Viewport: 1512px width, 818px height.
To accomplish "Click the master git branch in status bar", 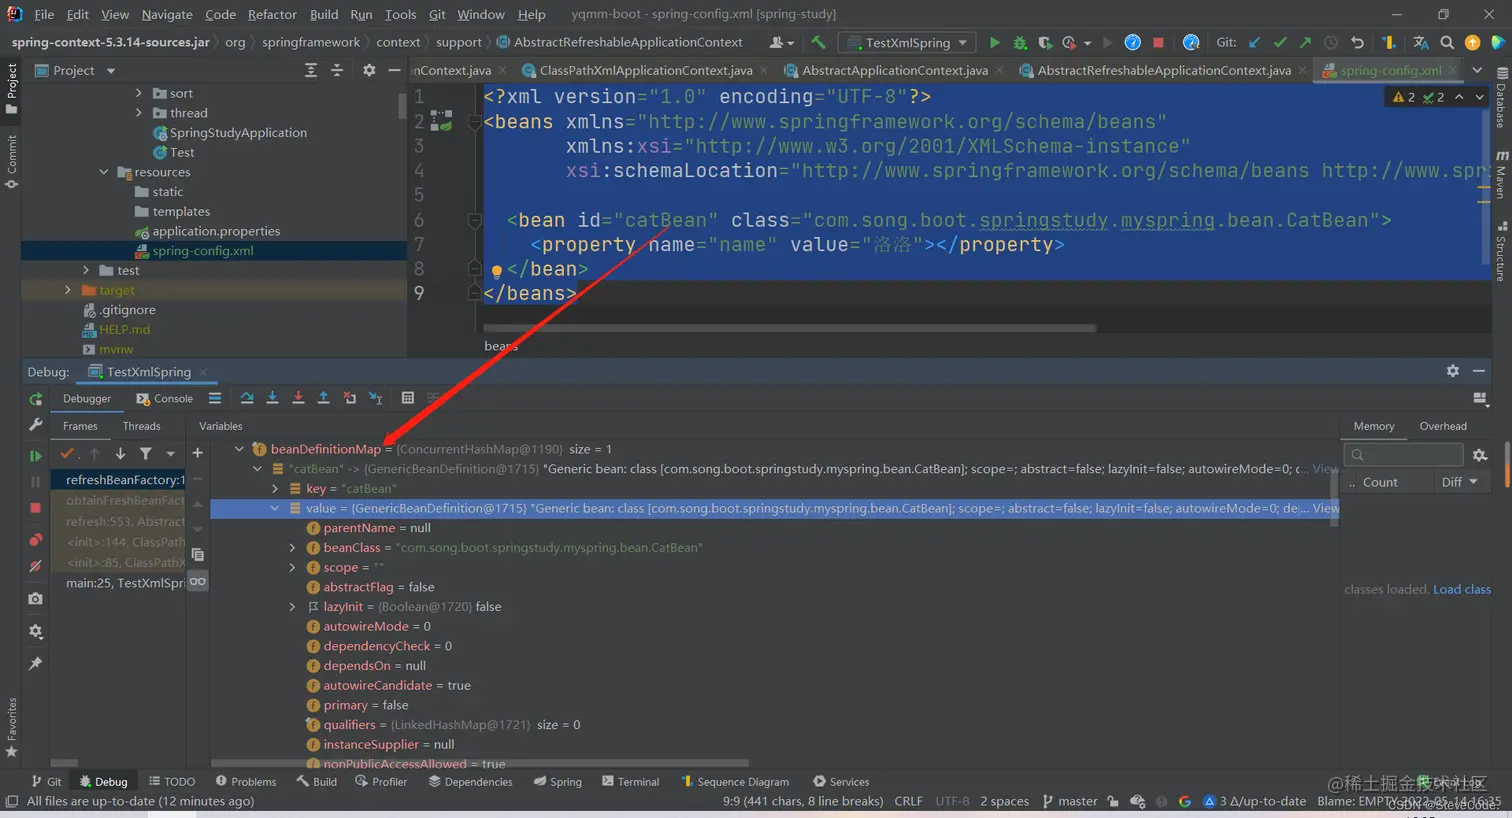I will tap(1070, 801).
